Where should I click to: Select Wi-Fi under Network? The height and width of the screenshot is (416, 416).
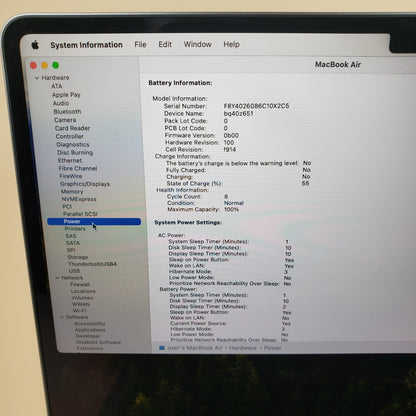point(79,310)
